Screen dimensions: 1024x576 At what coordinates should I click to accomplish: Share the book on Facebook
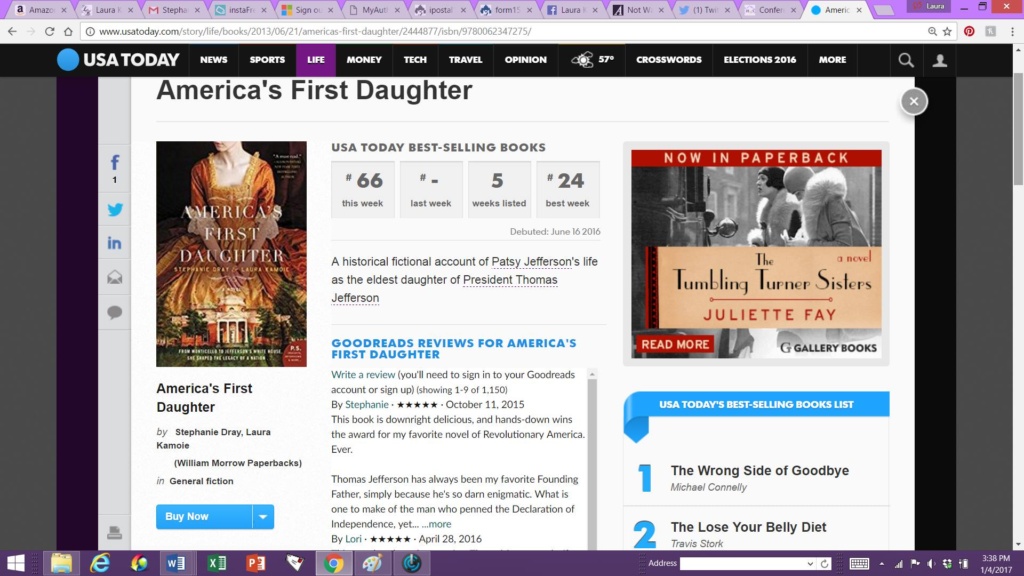(115, 163)
